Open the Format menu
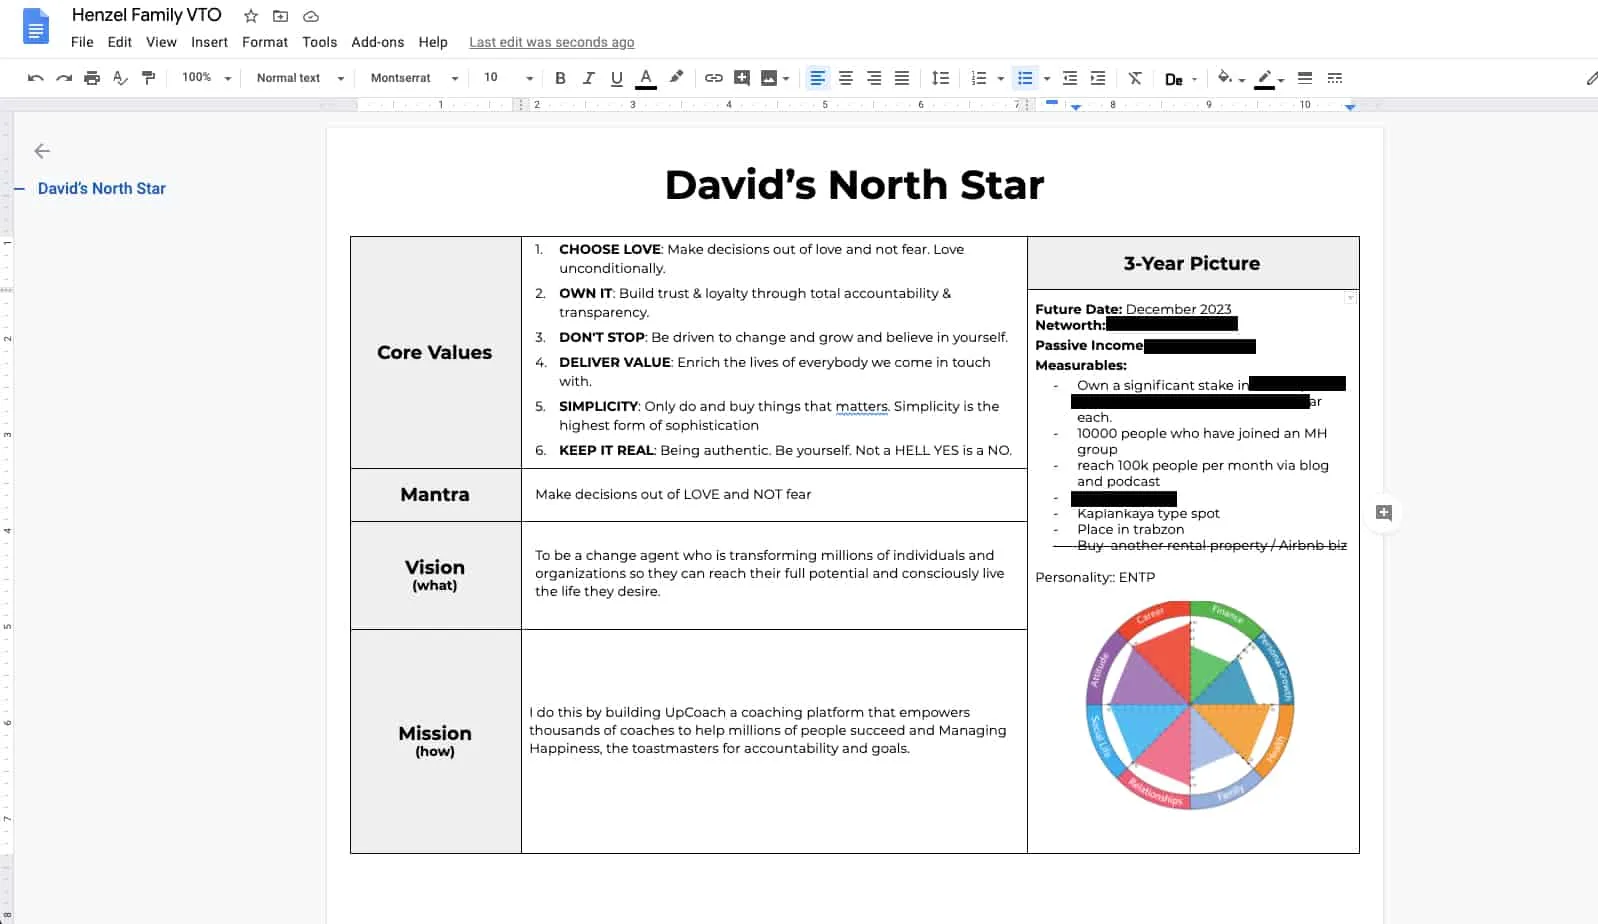1598x924 pixels. [x=265, y=42]
